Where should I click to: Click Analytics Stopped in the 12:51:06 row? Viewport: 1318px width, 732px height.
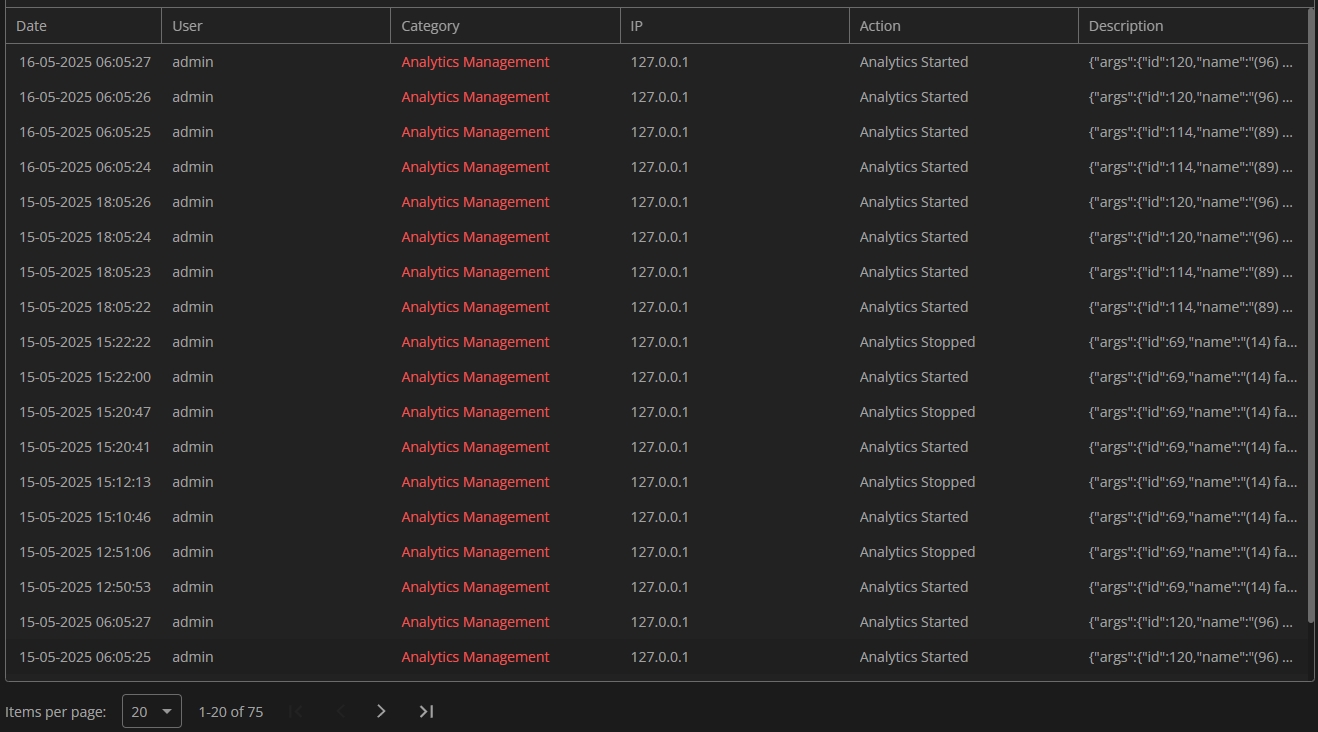917,552
